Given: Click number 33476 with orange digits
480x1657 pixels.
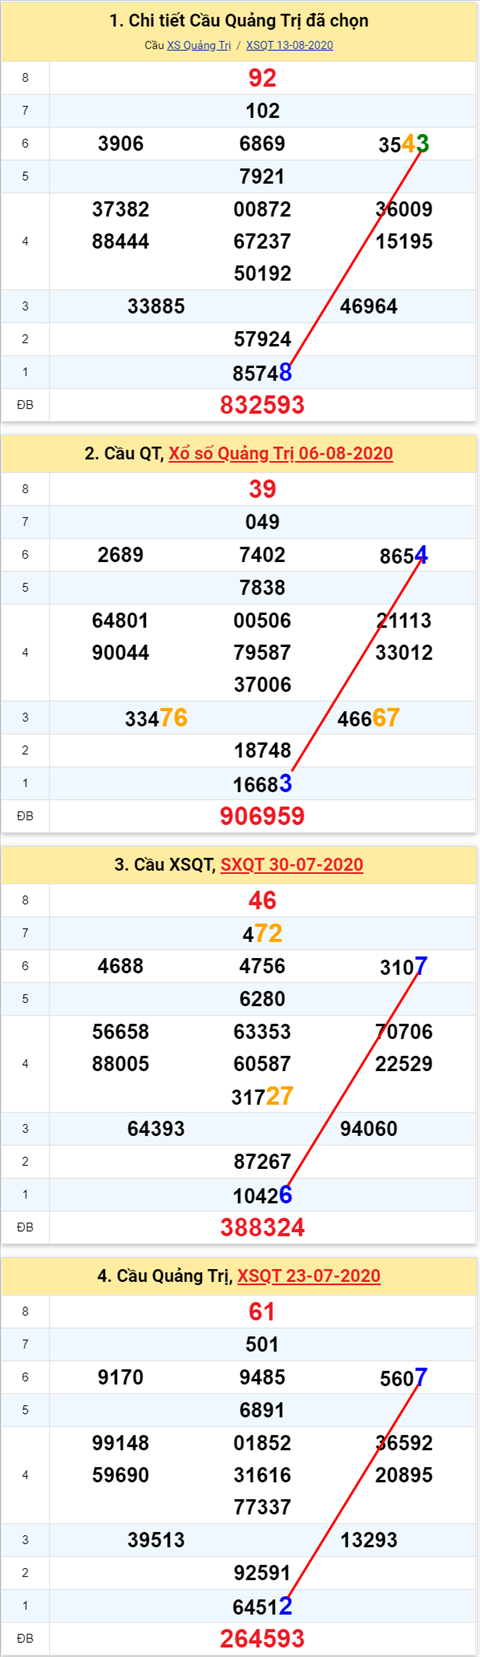Looking at the screenshot, I should point(156,718).
